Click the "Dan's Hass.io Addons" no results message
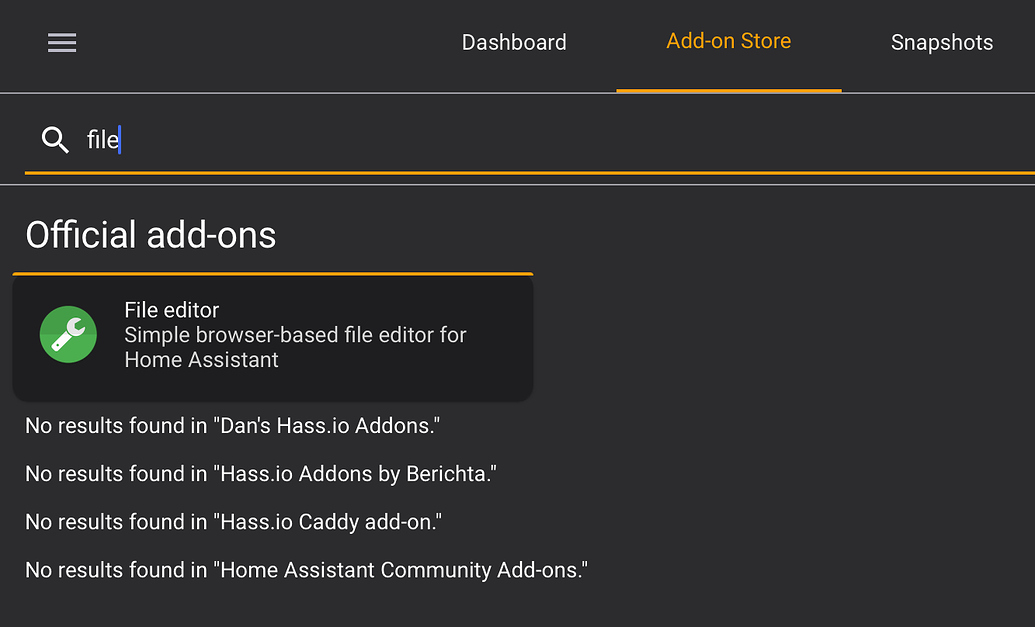The height and width of the screenshot is (627, 1035). click(x=232, y=426)
